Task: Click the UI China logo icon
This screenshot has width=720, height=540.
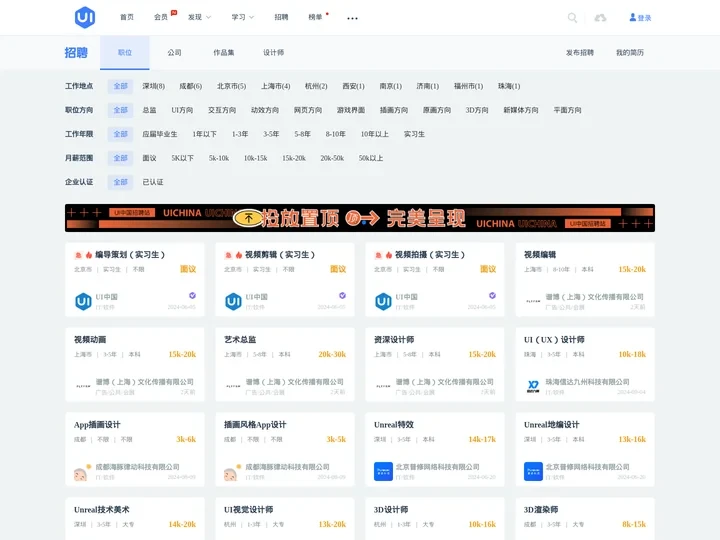Action: pos(85,17)
